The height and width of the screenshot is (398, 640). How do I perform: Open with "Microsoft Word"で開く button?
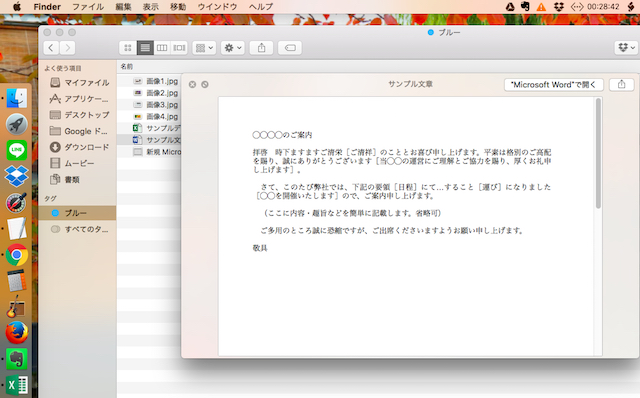tap(553, 84)
